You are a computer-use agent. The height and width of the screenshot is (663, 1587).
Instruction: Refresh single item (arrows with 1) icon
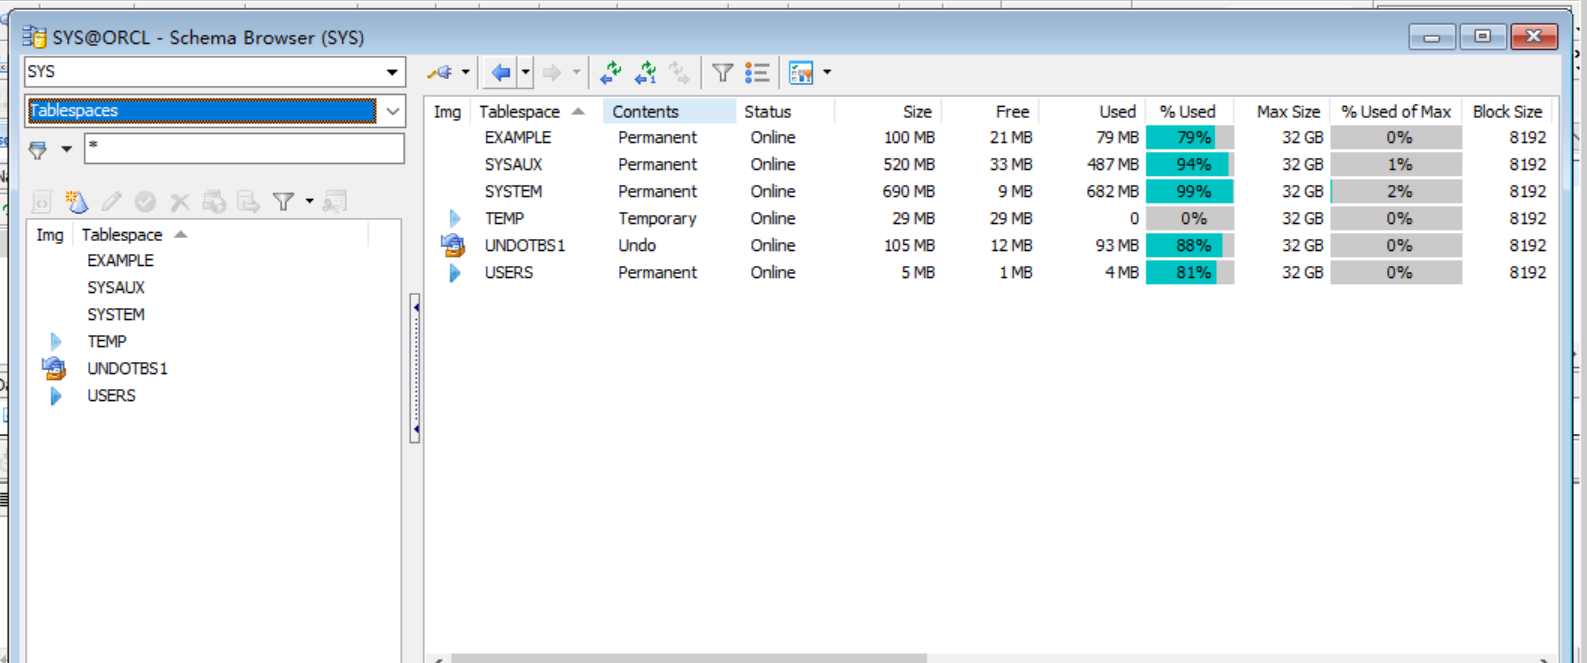pyautogui.click(x=646, y=72)
